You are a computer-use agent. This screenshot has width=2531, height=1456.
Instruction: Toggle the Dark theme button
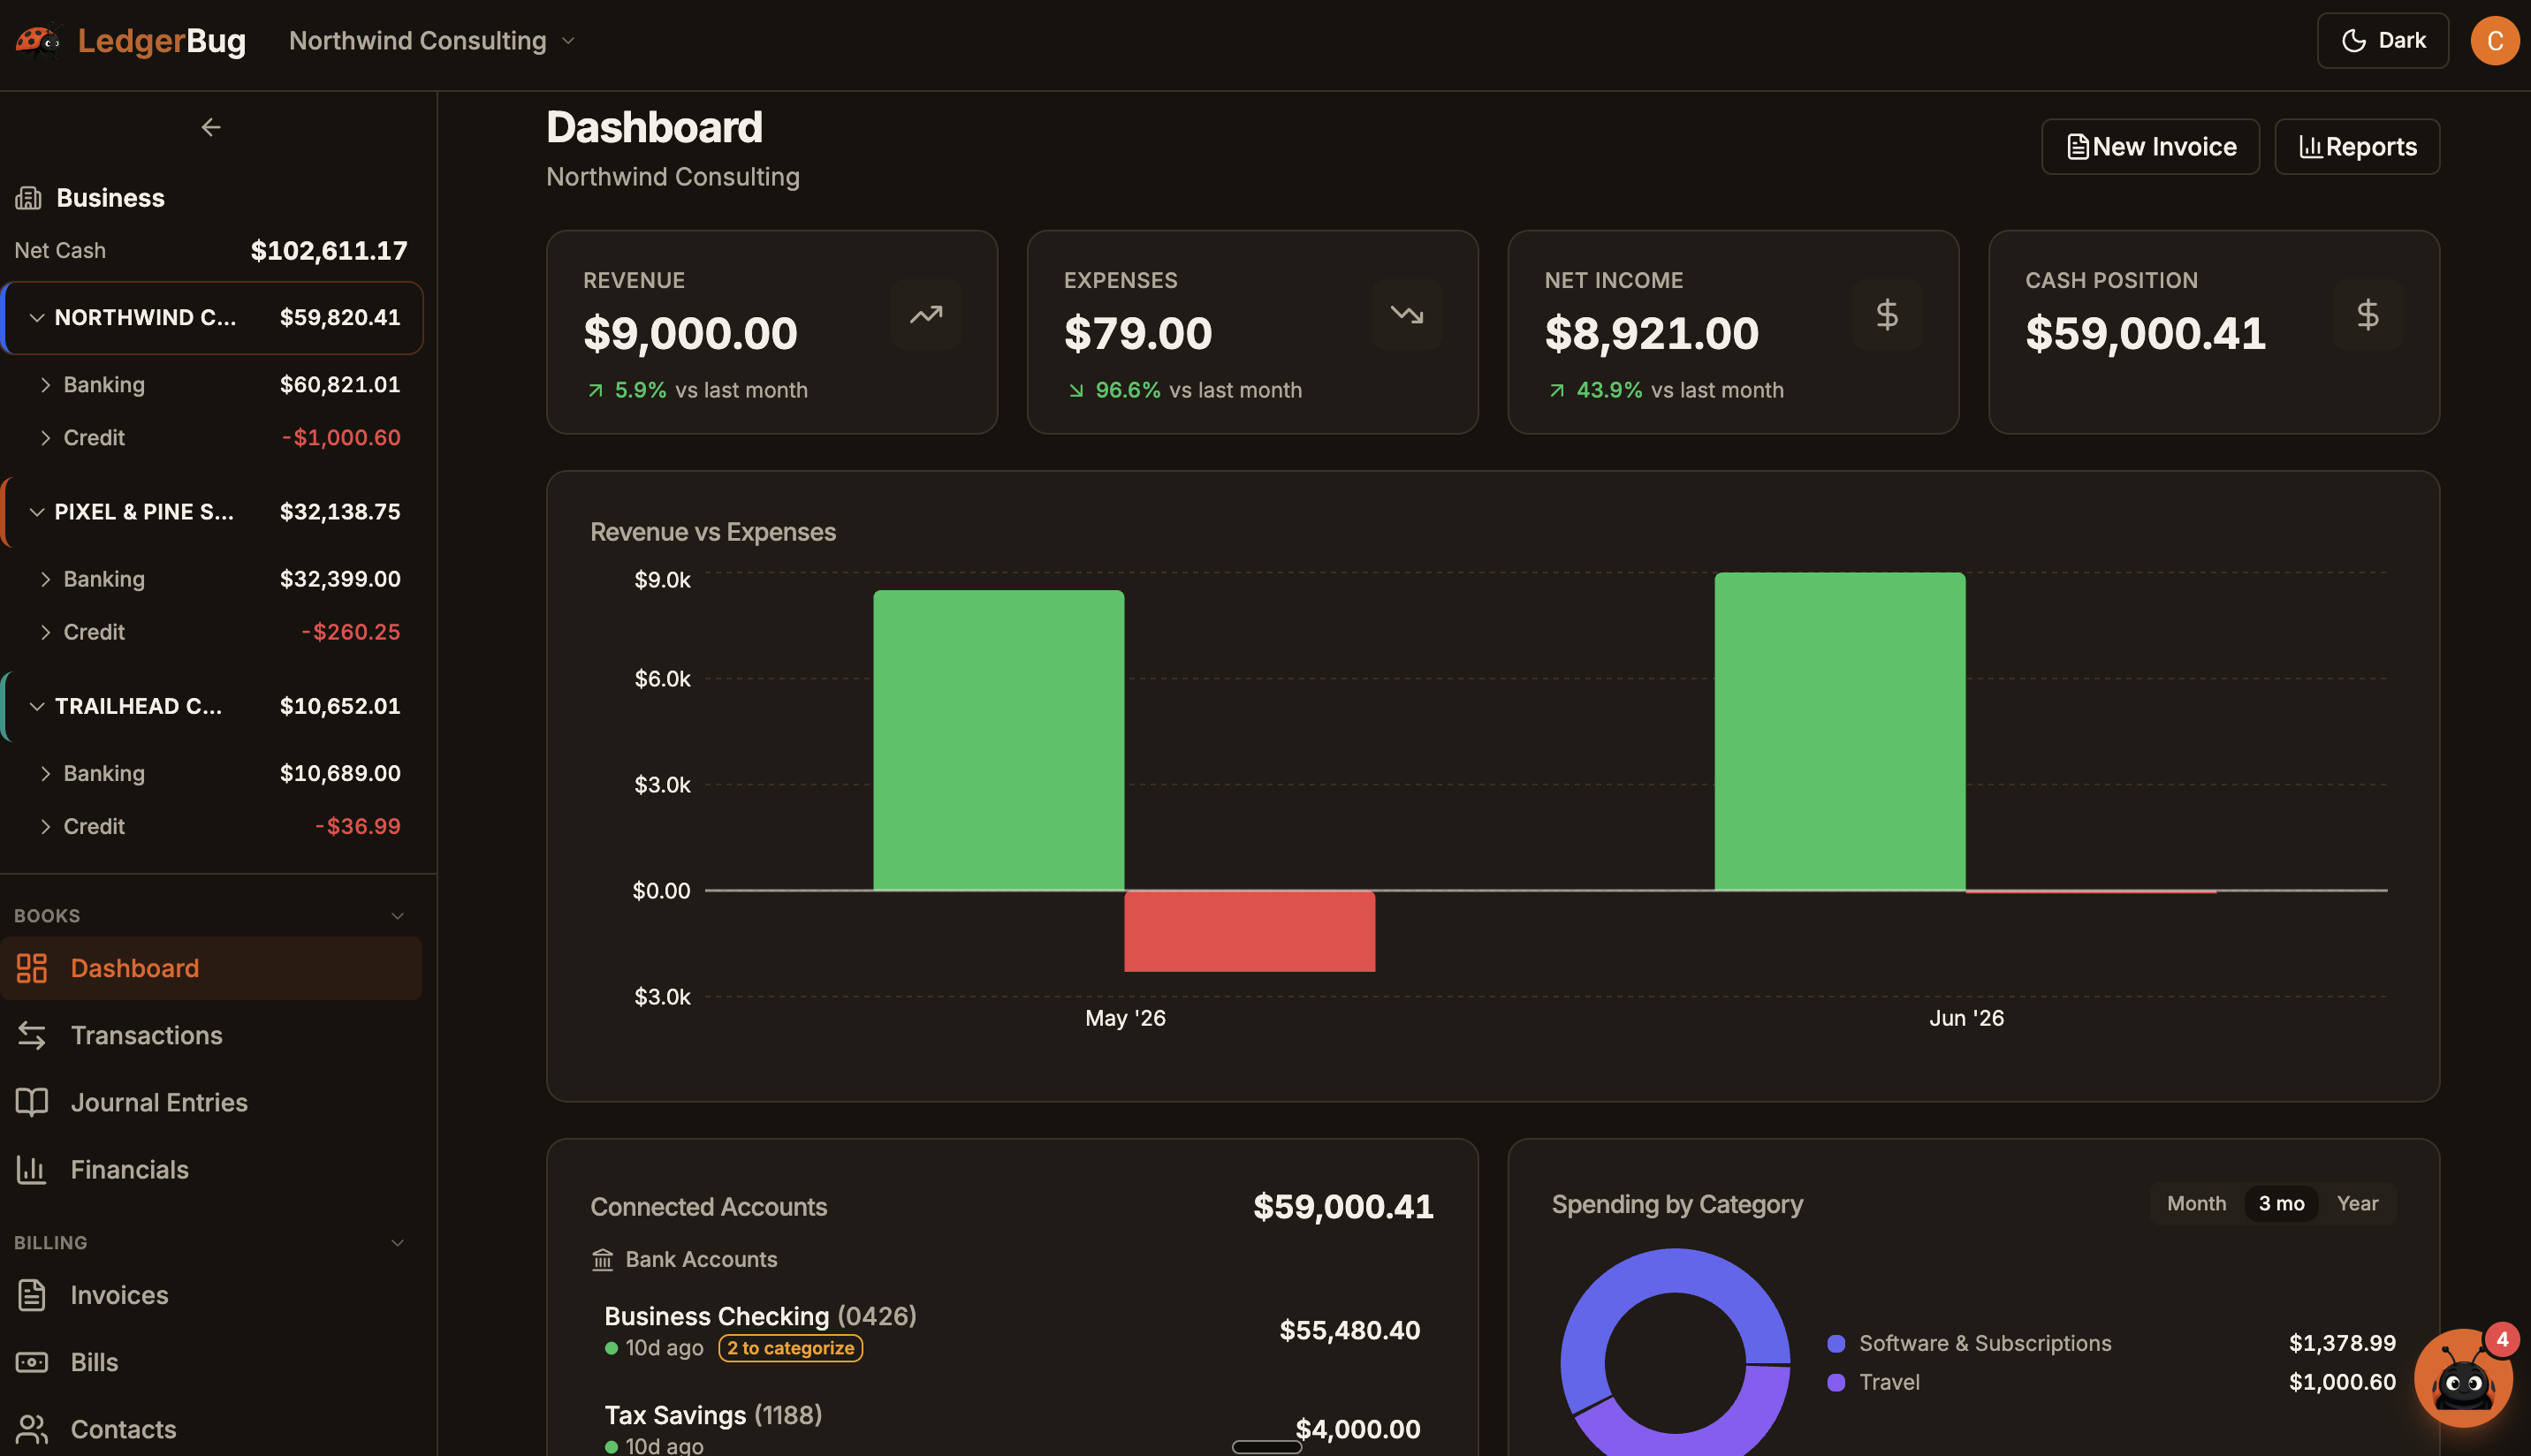(2382, 41)
